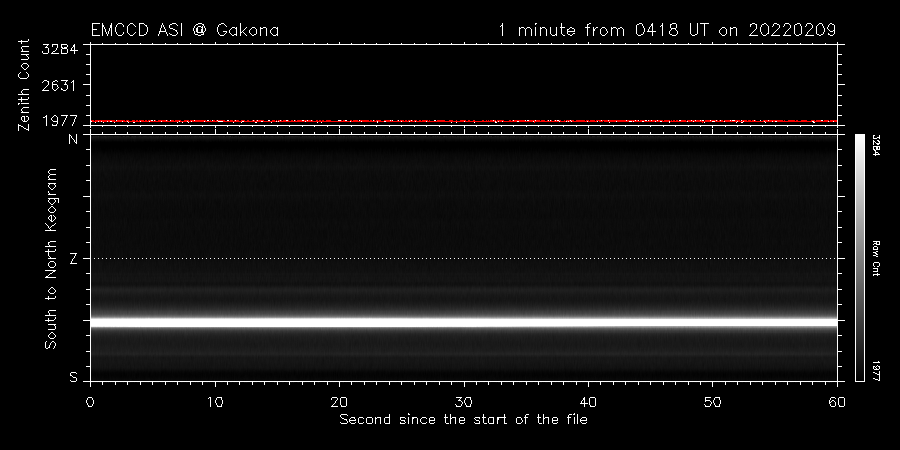The image size is (900, 450).
Task: Click the 'Zenith Count' axis label
Action: [x=24, y=85]
